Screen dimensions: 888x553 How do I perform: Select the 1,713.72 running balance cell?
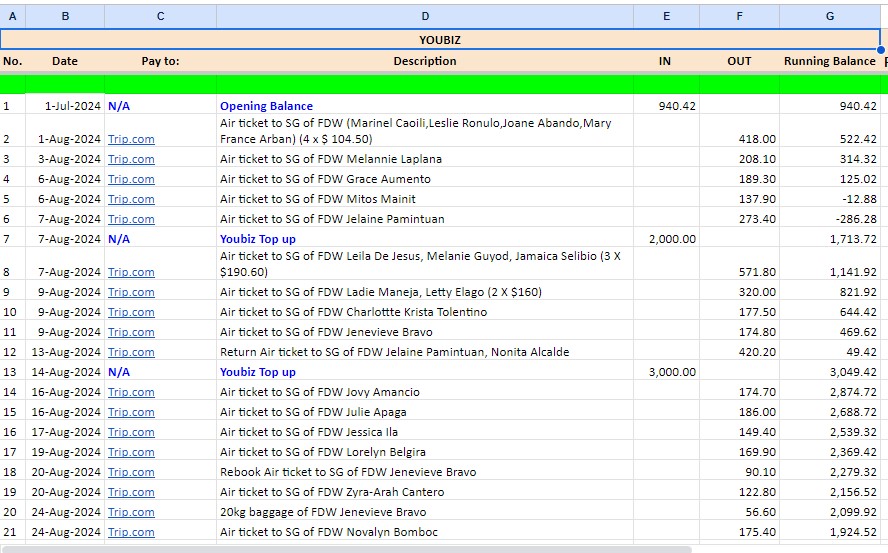(x=830, y=239)
